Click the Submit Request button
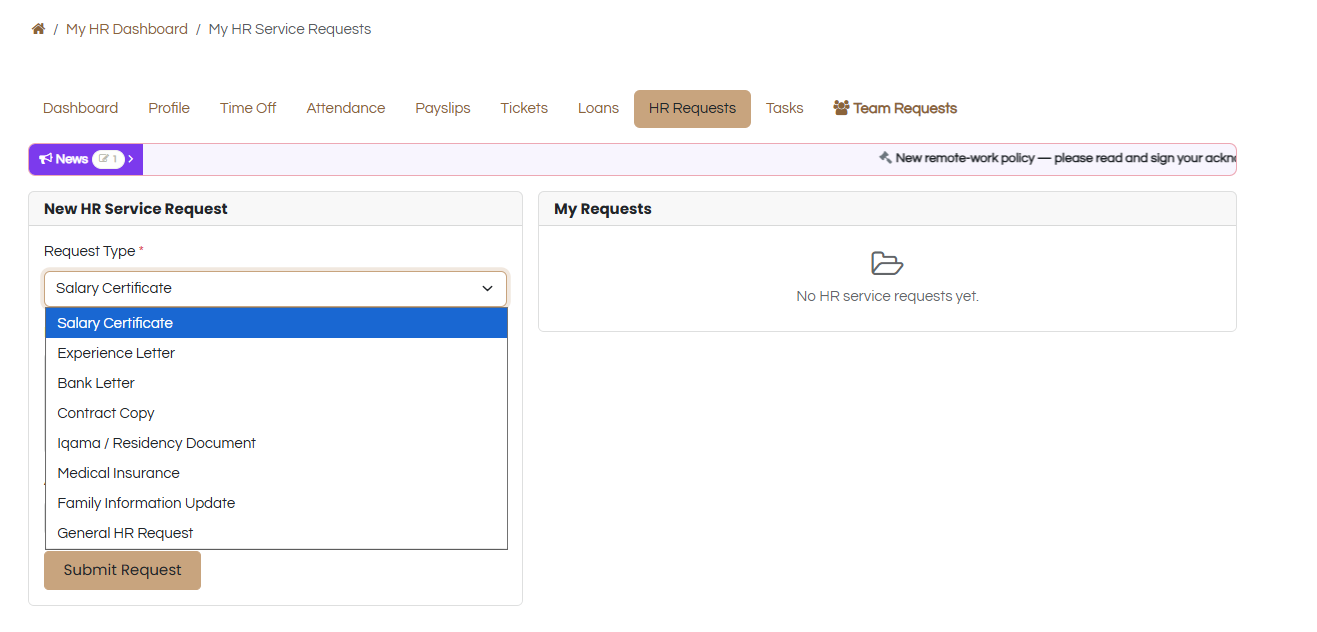1317x632 pixels. click(122, 570)
